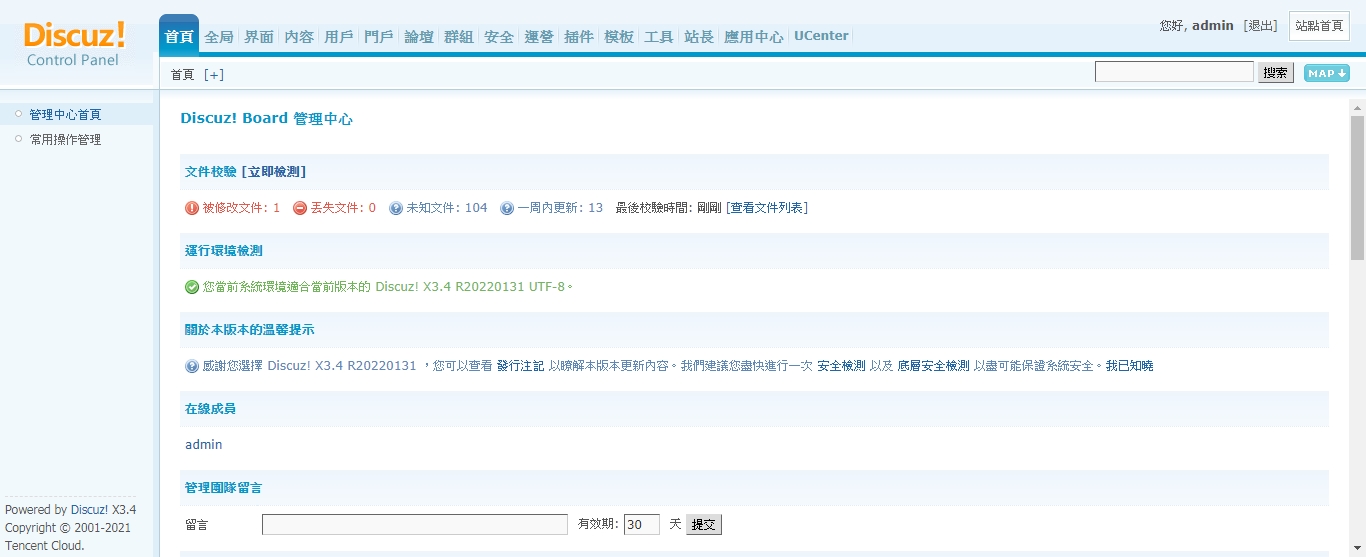Click the 安全檢測 link
The width and height of the screenshot is (1366, 557).
841,366
